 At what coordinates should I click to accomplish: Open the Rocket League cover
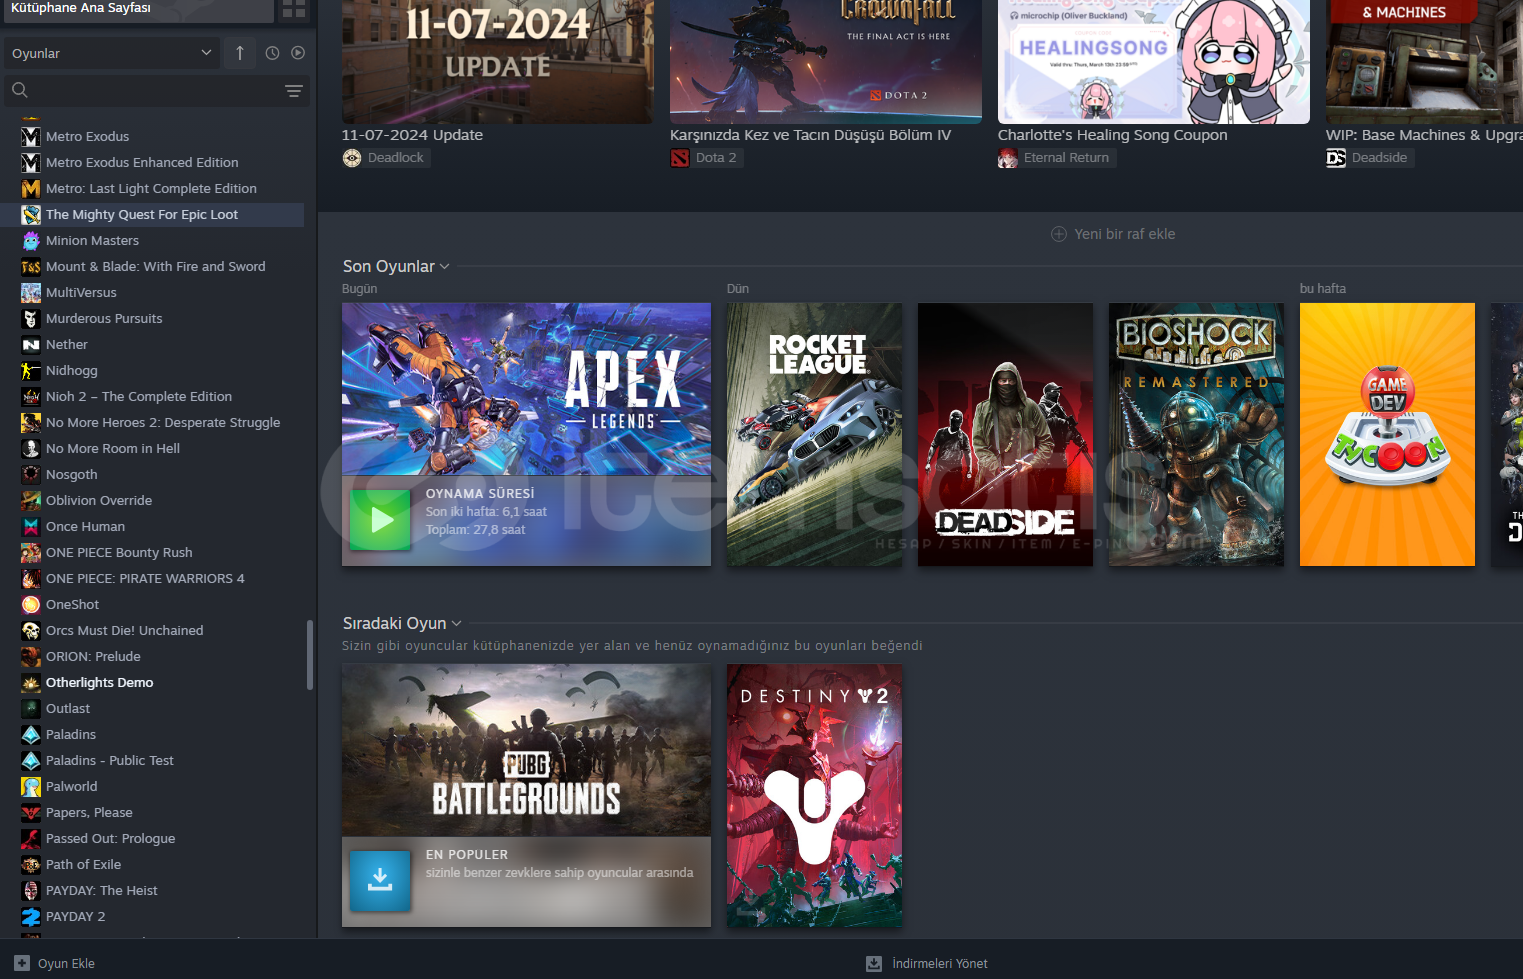click(814, 434)
